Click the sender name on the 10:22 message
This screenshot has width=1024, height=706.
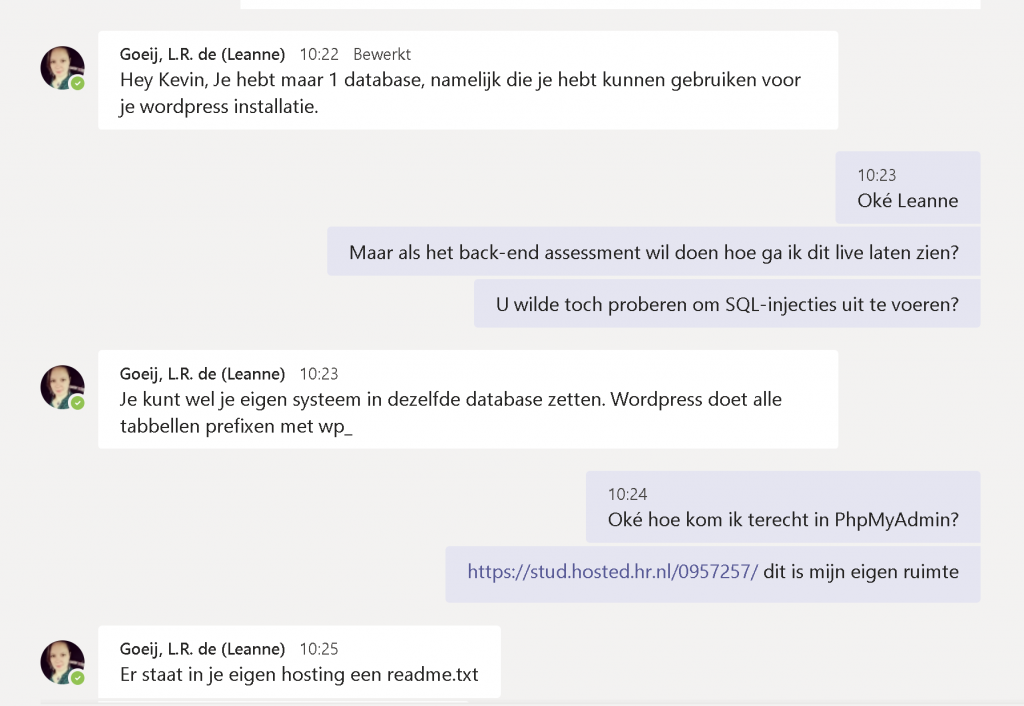(x=202, y=54)
